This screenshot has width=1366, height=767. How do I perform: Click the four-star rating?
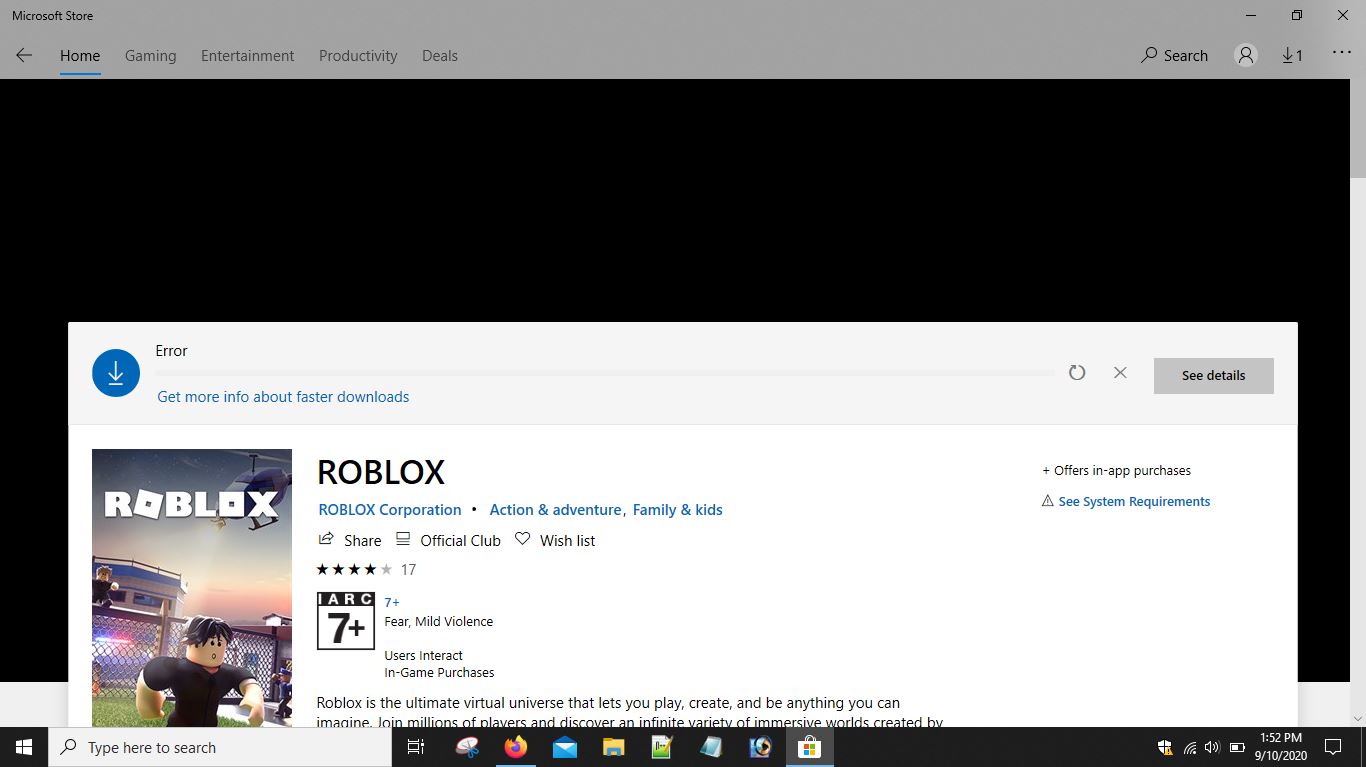click(354, 570)
